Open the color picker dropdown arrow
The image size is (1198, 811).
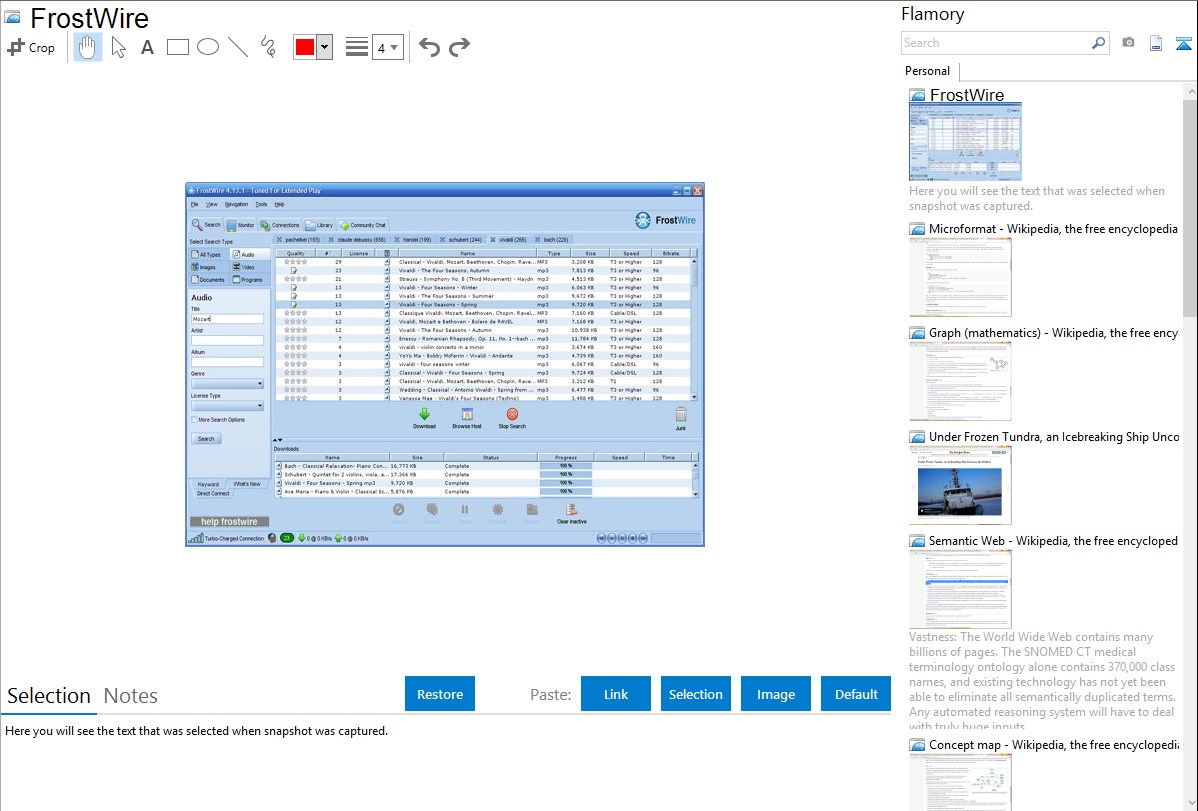click(x=325, y=47)
